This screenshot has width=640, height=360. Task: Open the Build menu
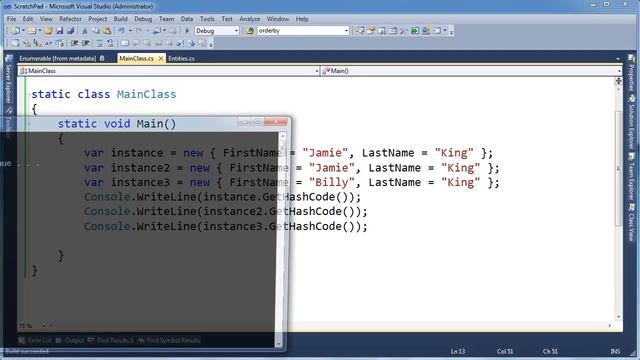120,19
